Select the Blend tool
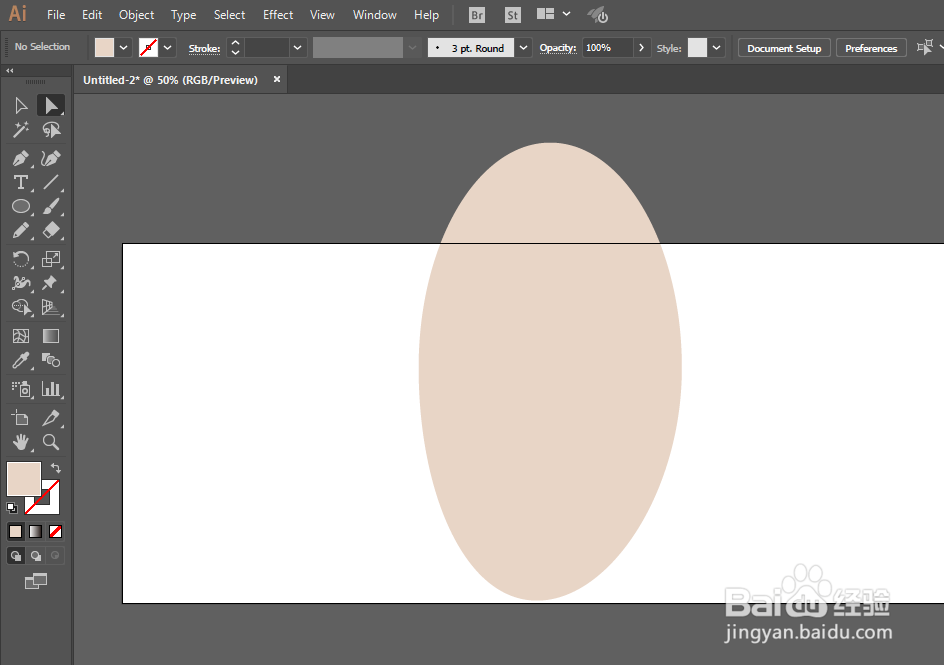944x665 pixels. (51, 360)
